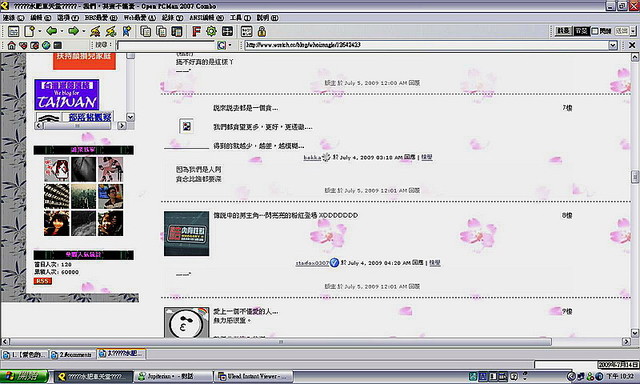Click the horizontal scrollbar at the page bottom
Image resolution: width=640 pixels, height=384 pixels.
click(280, 342)
